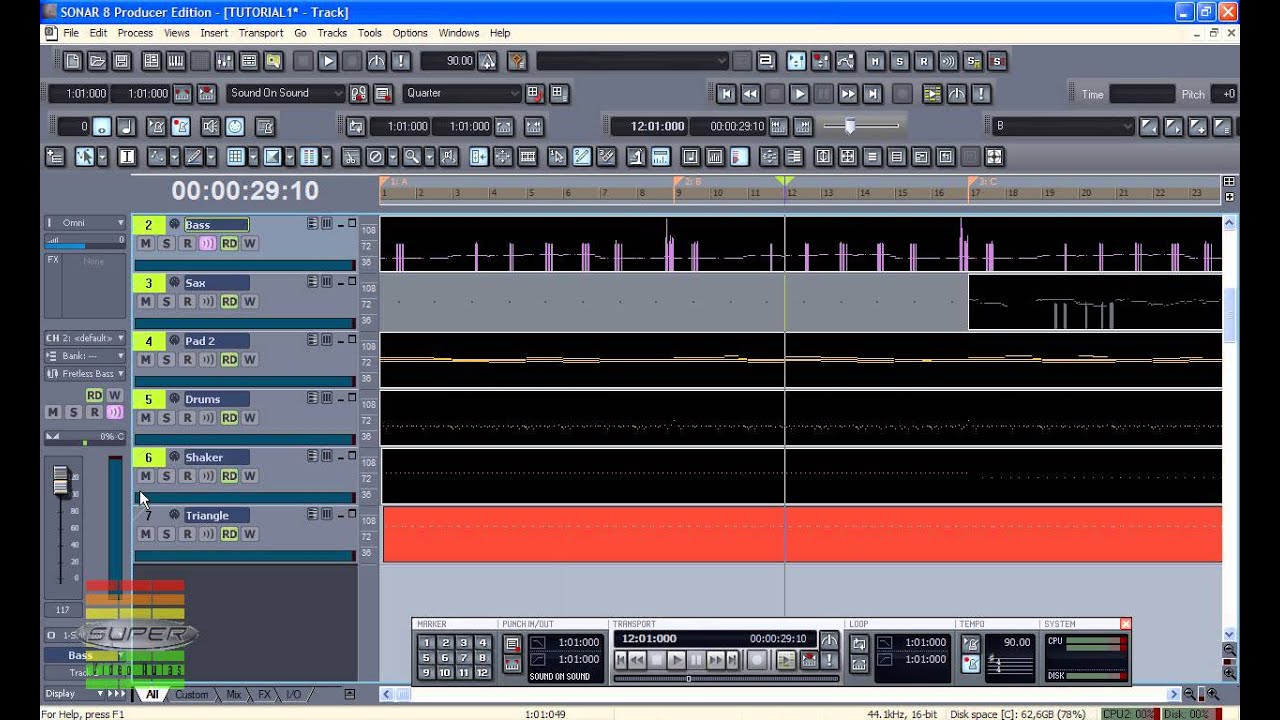
Task: Solo the Sax track
Action: [166, 301]
